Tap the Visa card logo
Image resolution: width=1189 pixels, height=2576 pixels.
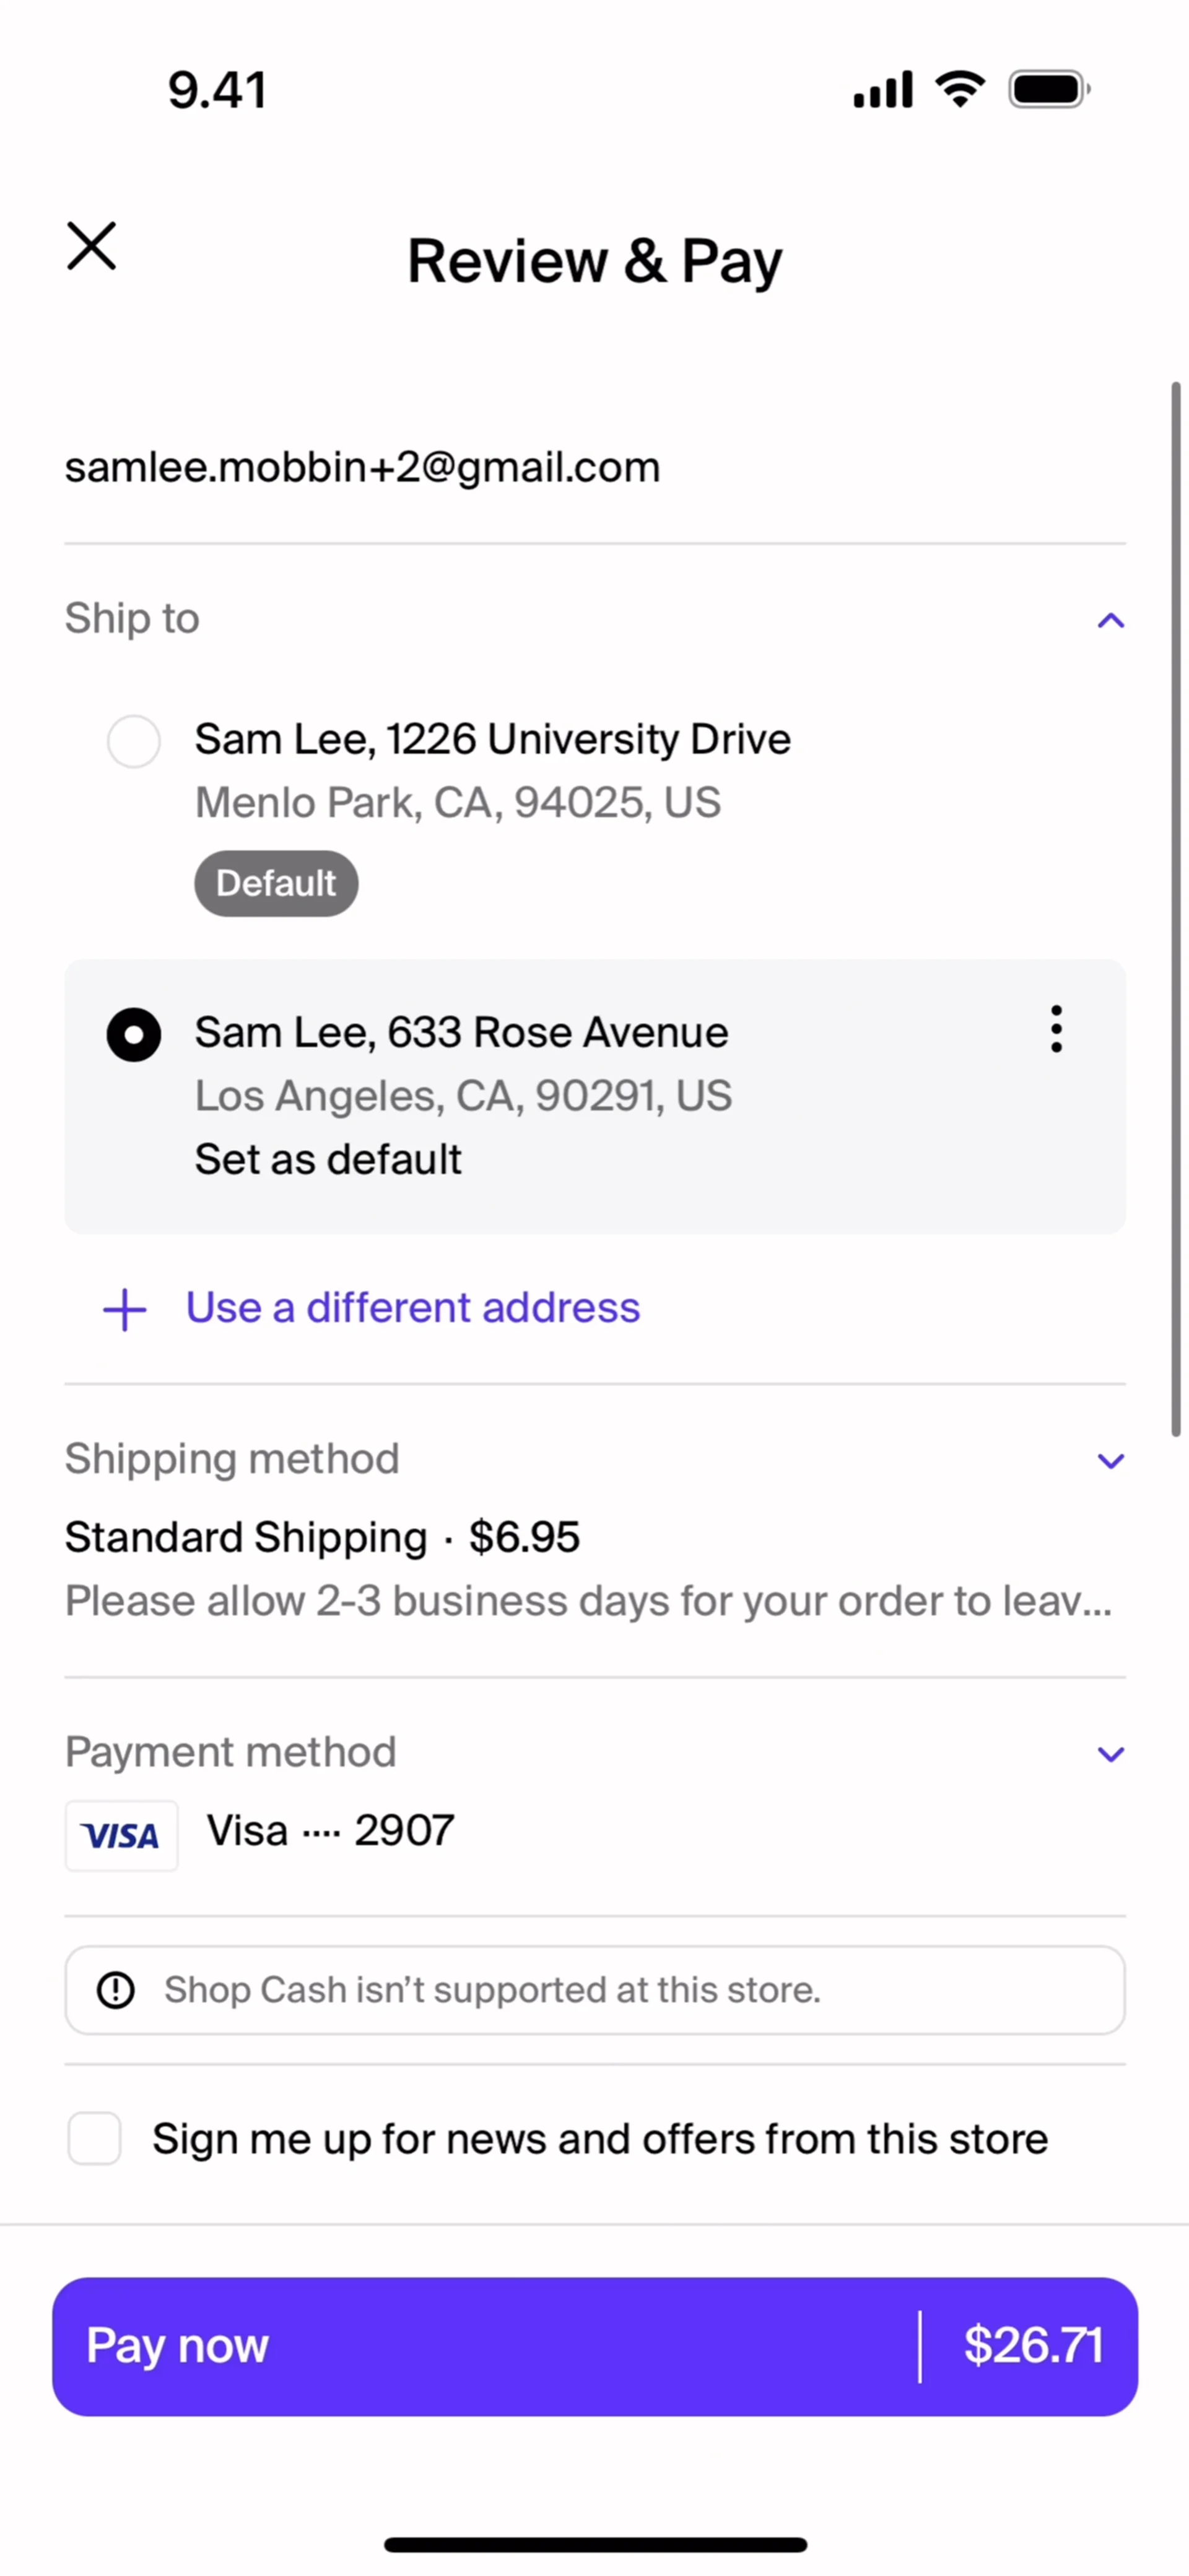(x=121, y=1835)
